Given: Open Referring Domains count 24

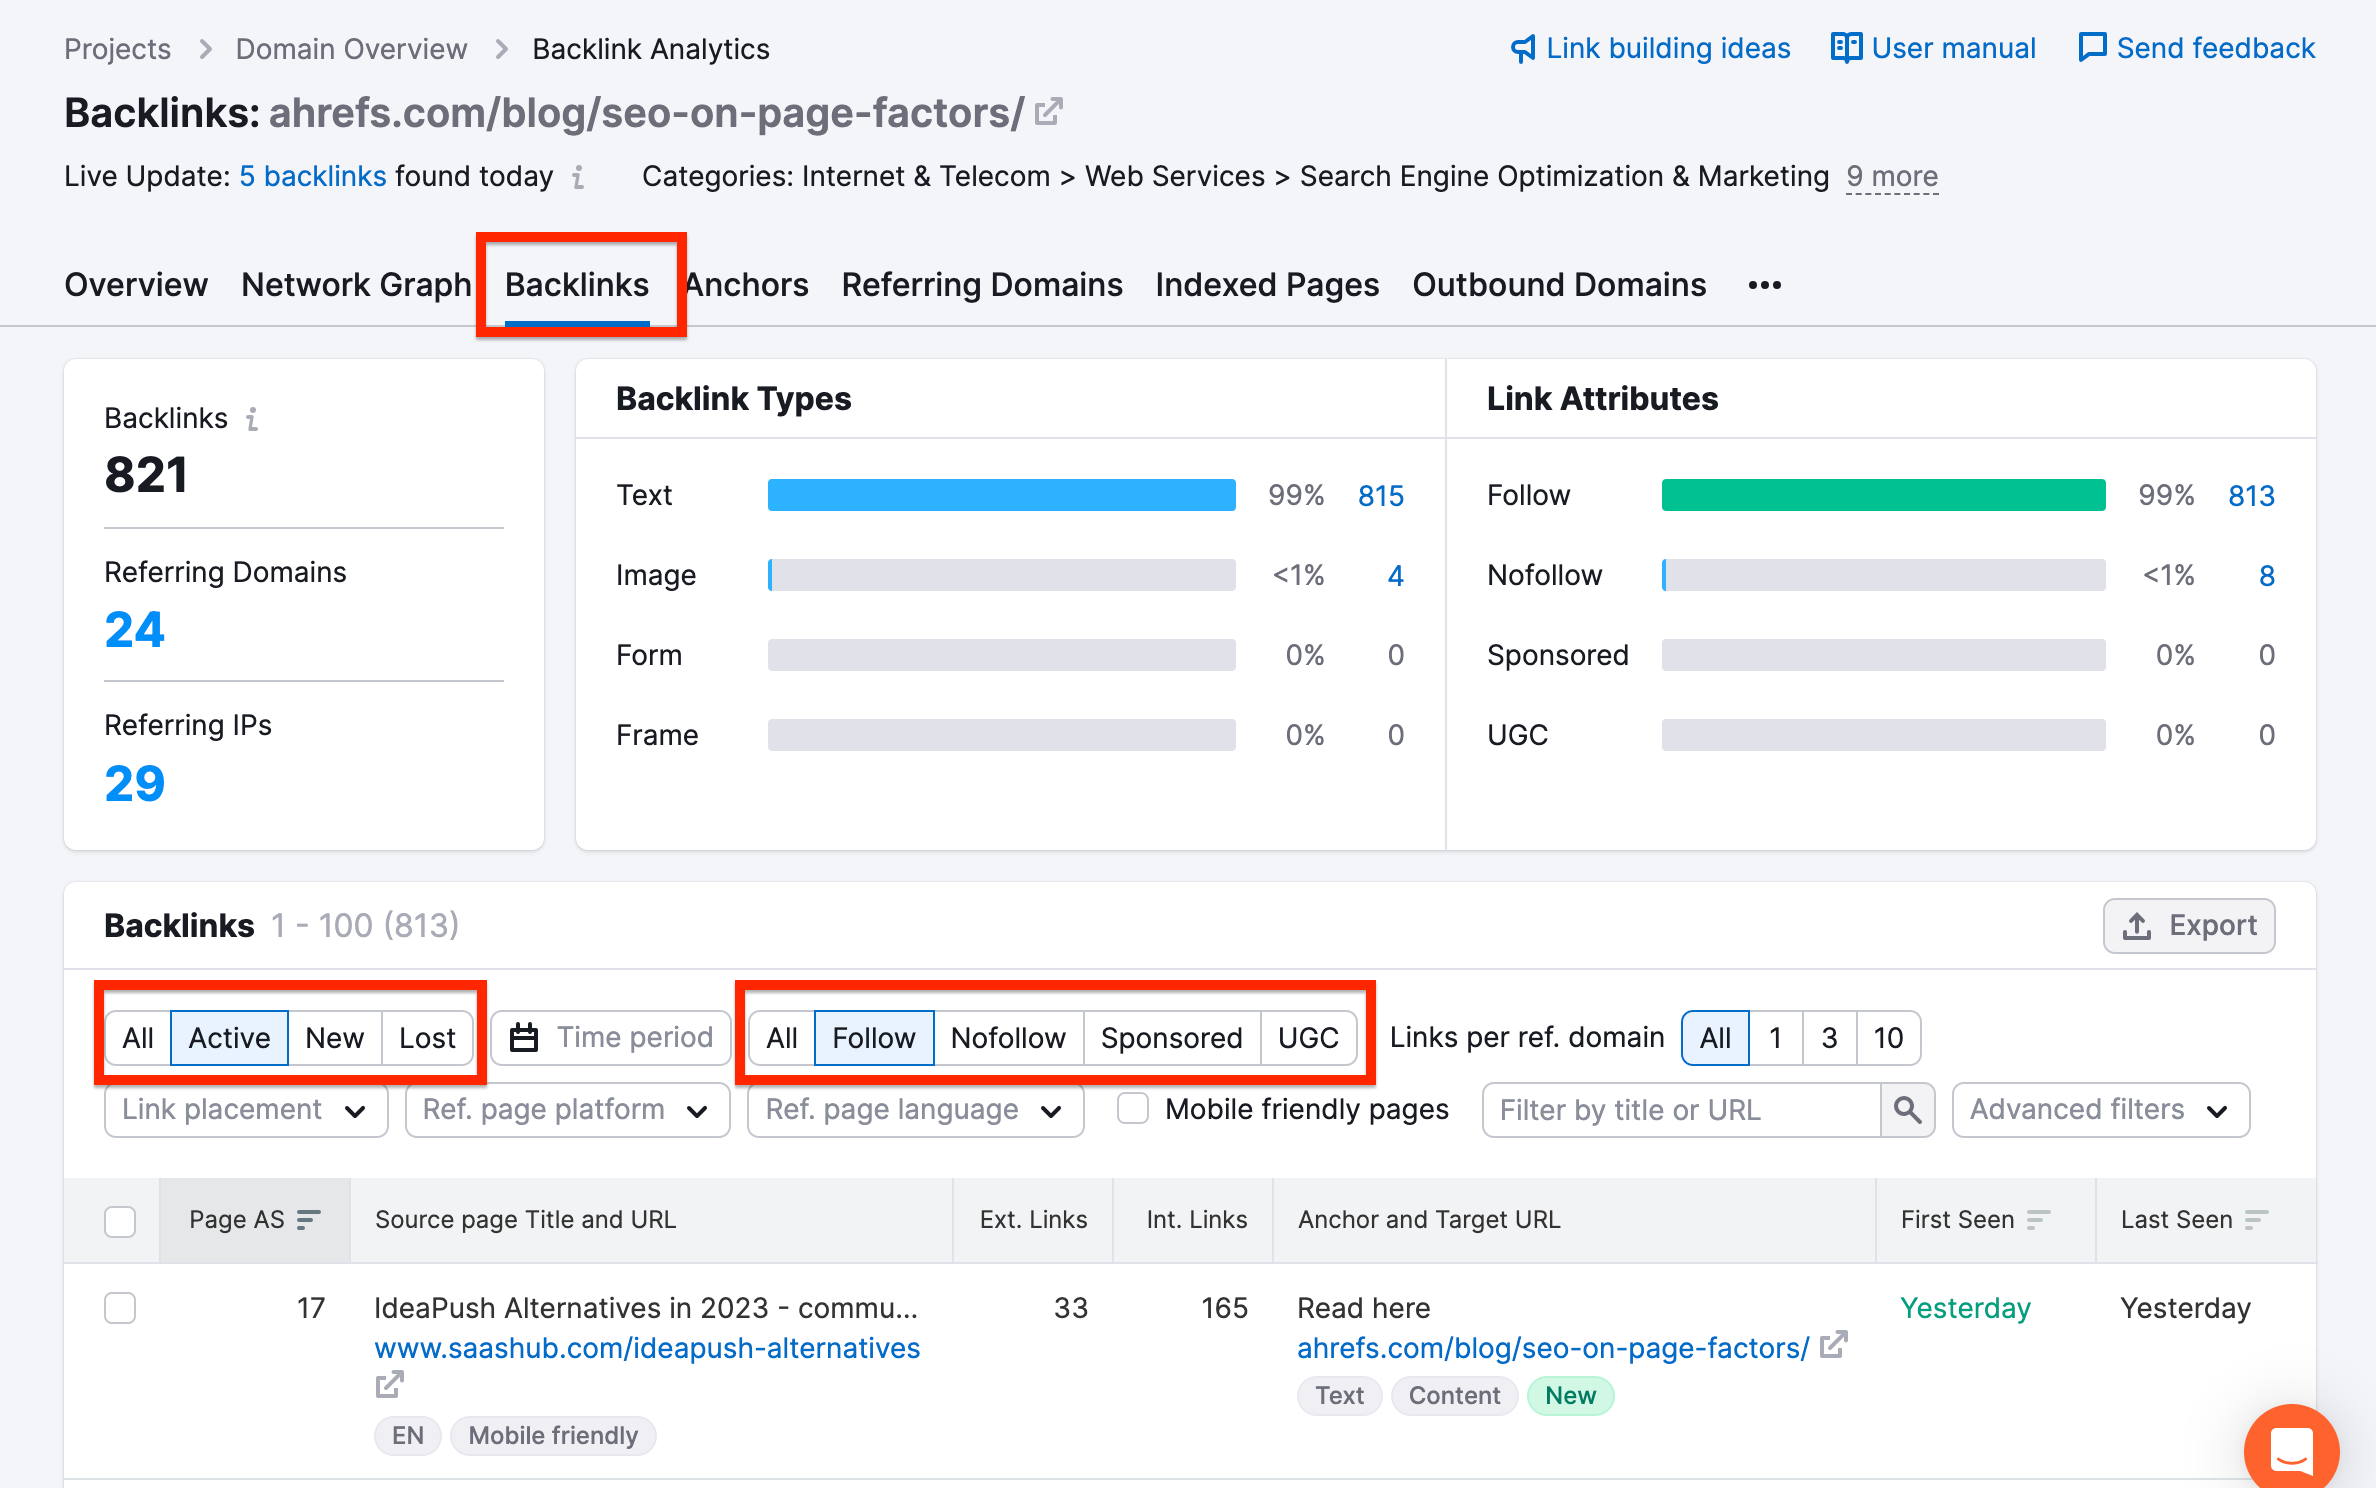Looking at the screenshot, I should (x=135, y=630).
